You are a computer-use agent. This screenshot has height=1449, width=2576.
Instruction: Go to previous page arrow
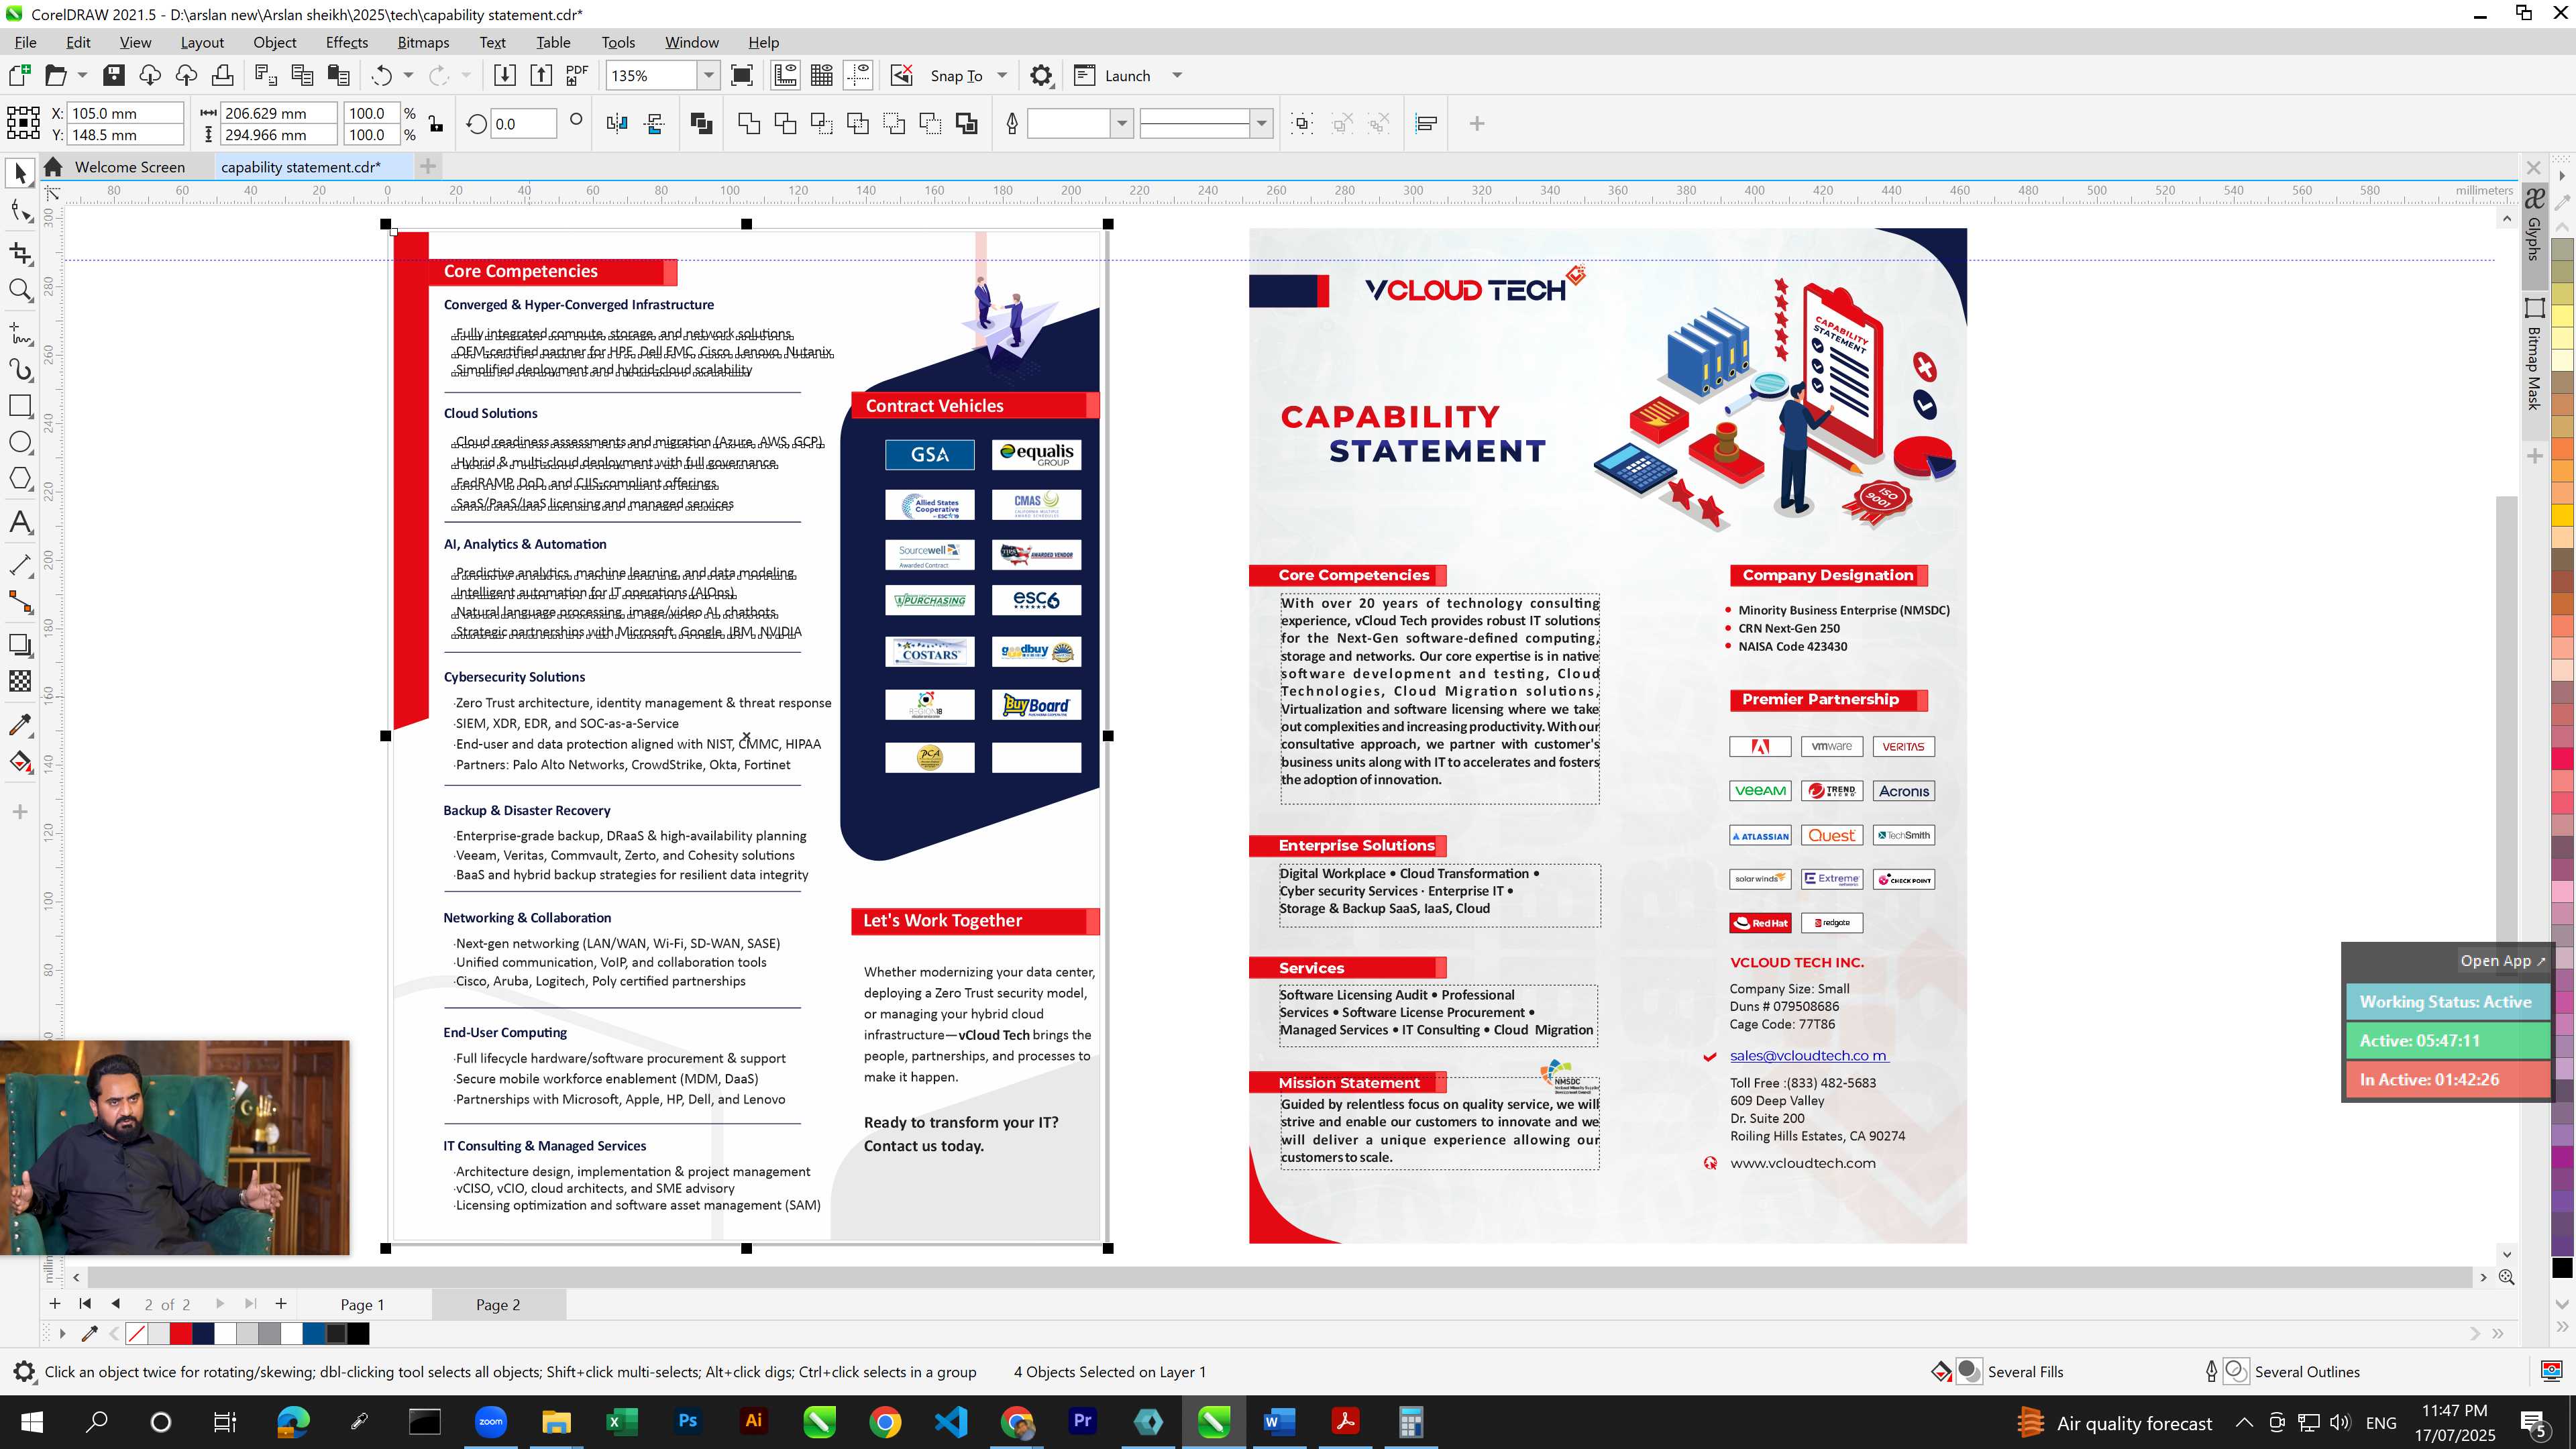(116, 1304)
